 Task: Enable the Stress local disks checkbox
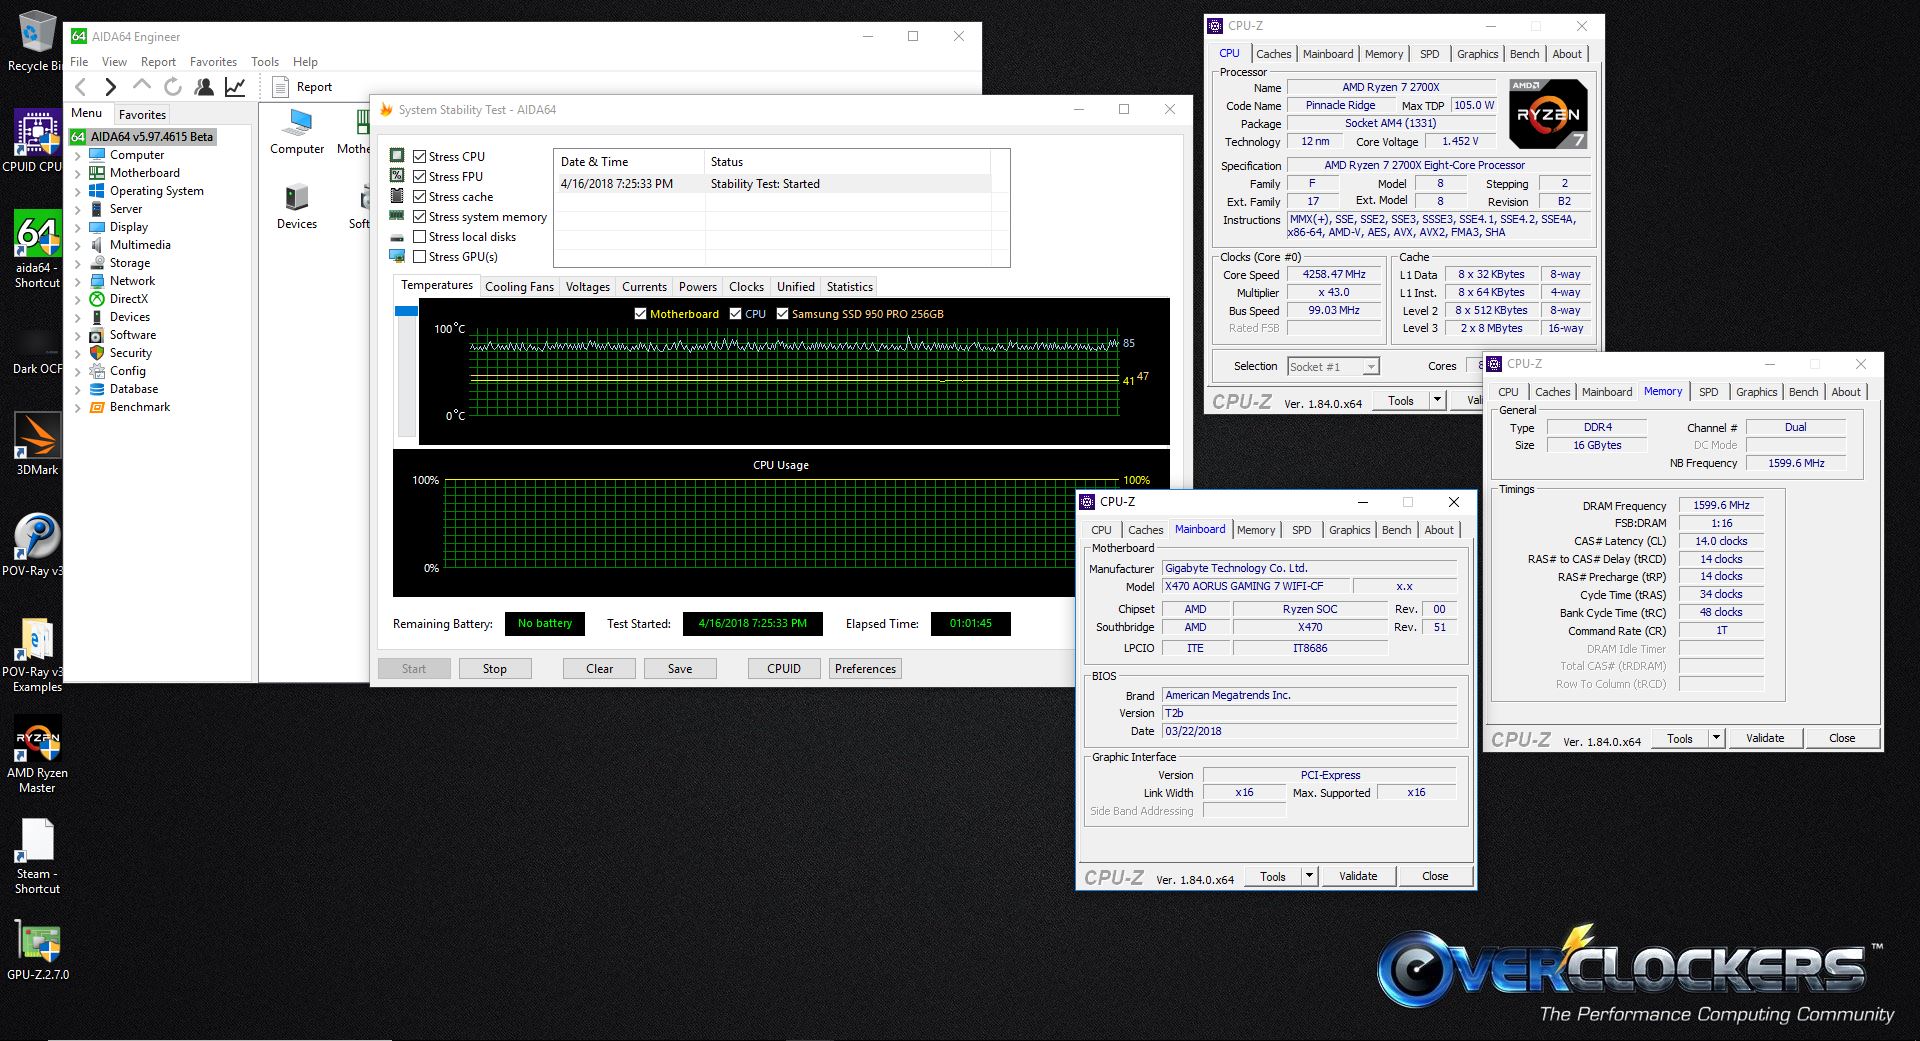coord(420,236)
